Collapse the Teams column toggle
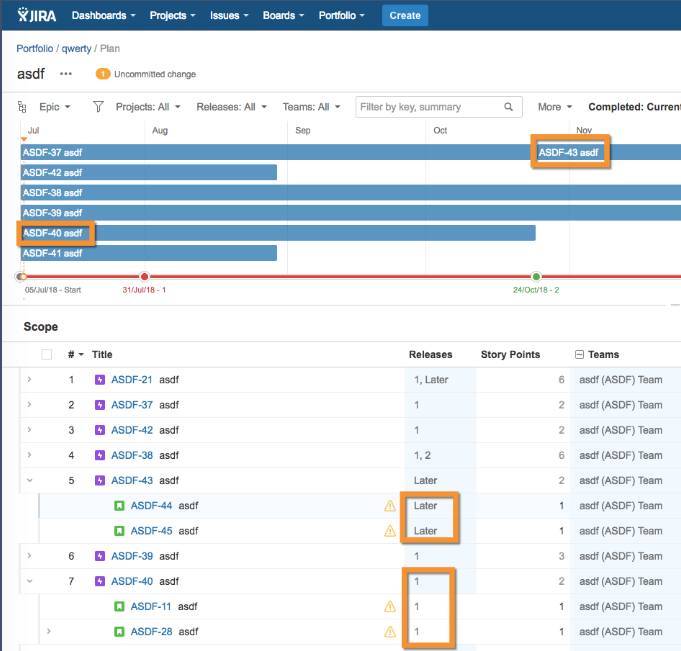681x651 pixels. point(579,355)
